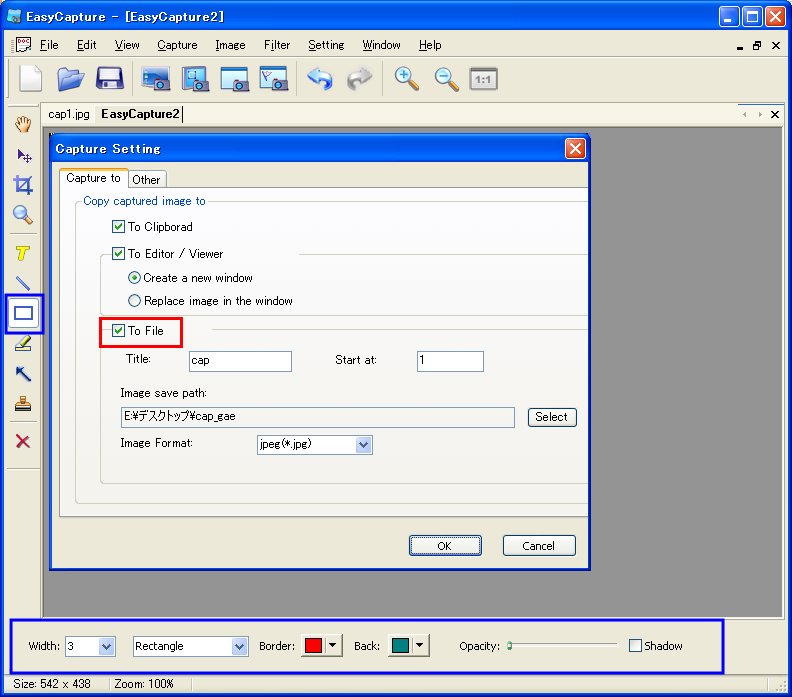Click the document icon beside File menu
Image resolution: width=792 pixels, height=697 pixels.
click(23, 44)
